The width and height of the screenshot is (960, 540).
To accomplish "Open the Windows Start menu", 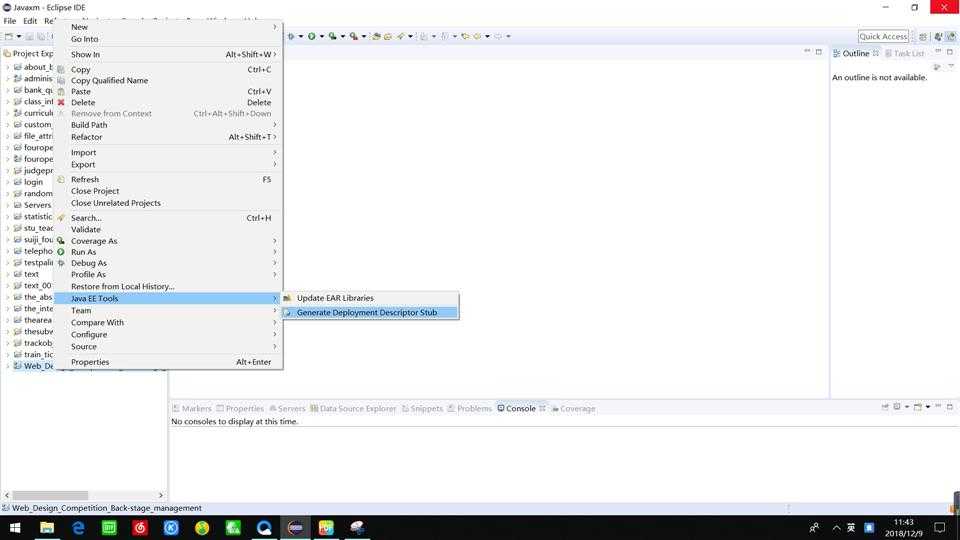I will click(15, 527).
